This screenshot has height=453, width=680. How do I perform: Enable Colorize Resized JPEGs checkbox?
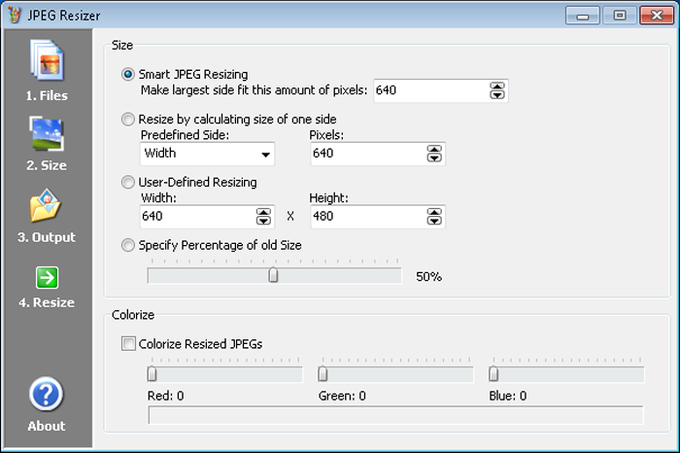pos(128,344)
